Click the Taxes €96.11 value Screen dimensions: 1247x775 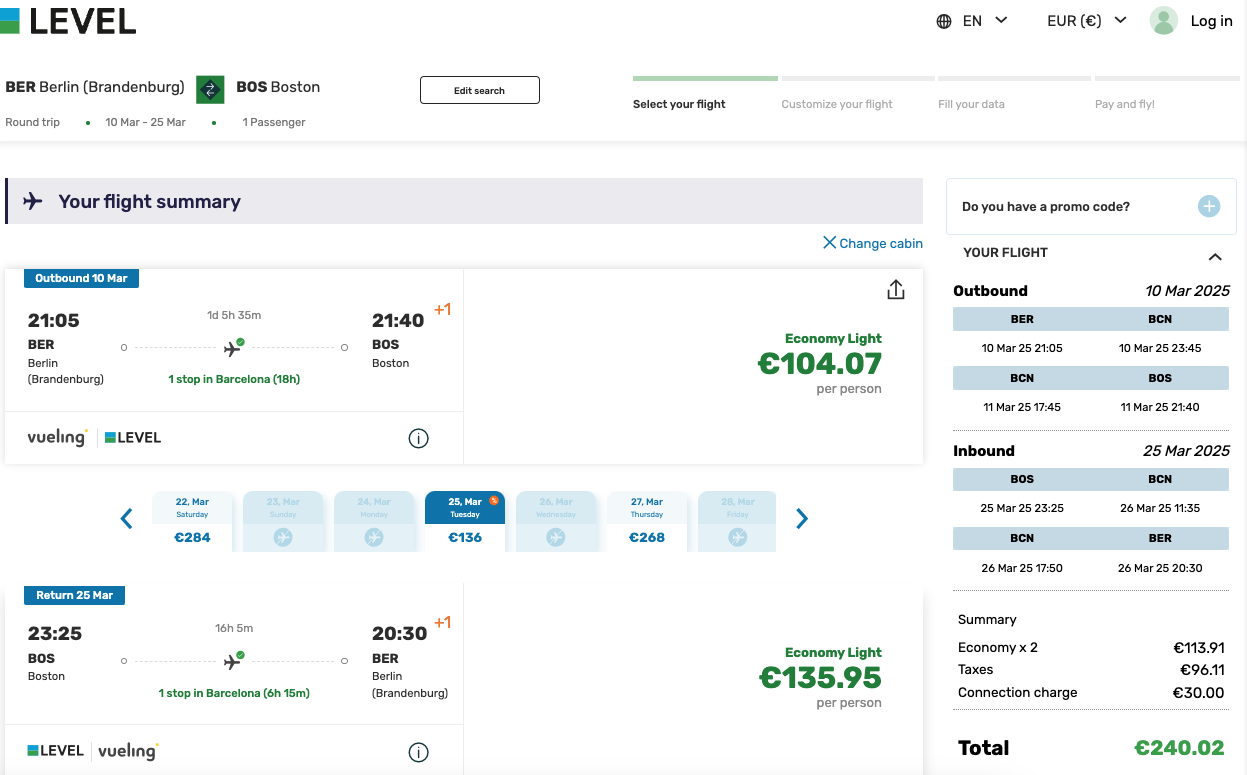pos(1202,670)
